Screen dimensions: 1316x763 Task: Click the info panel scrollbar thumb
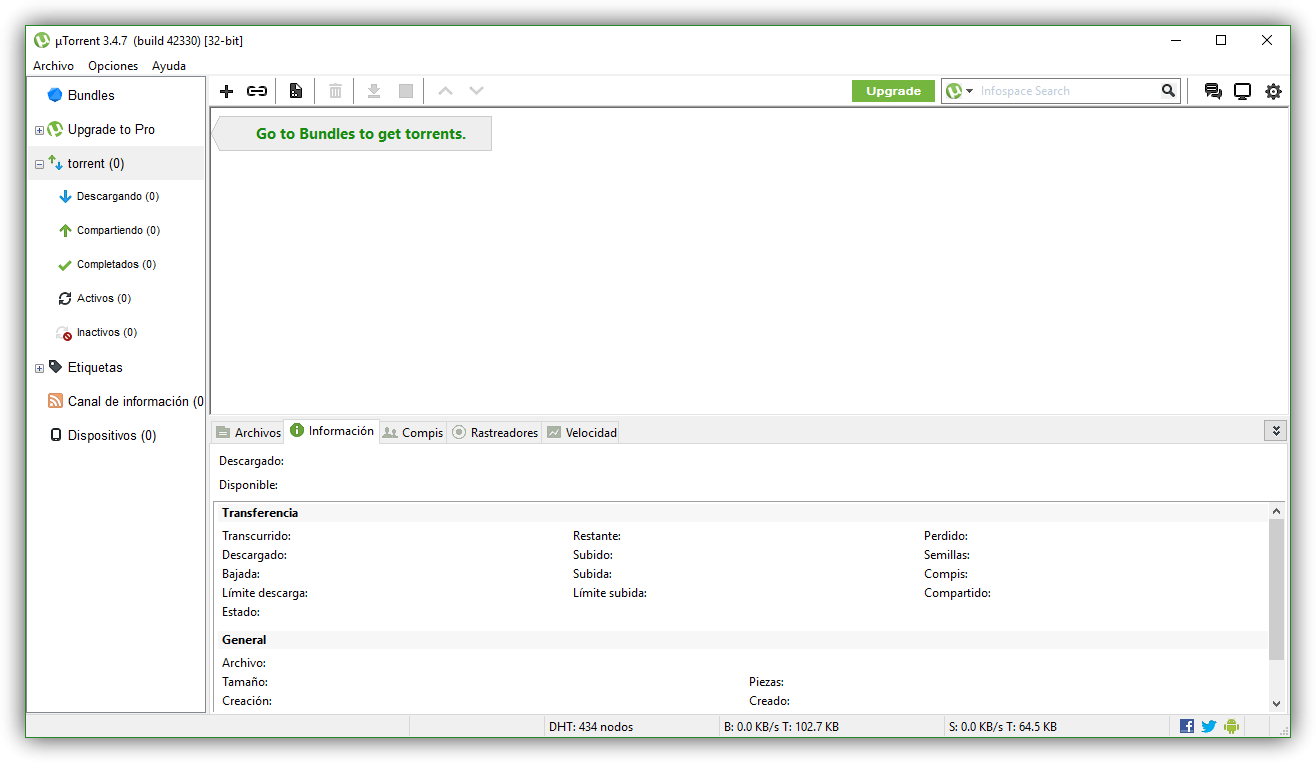(1276, 589)
